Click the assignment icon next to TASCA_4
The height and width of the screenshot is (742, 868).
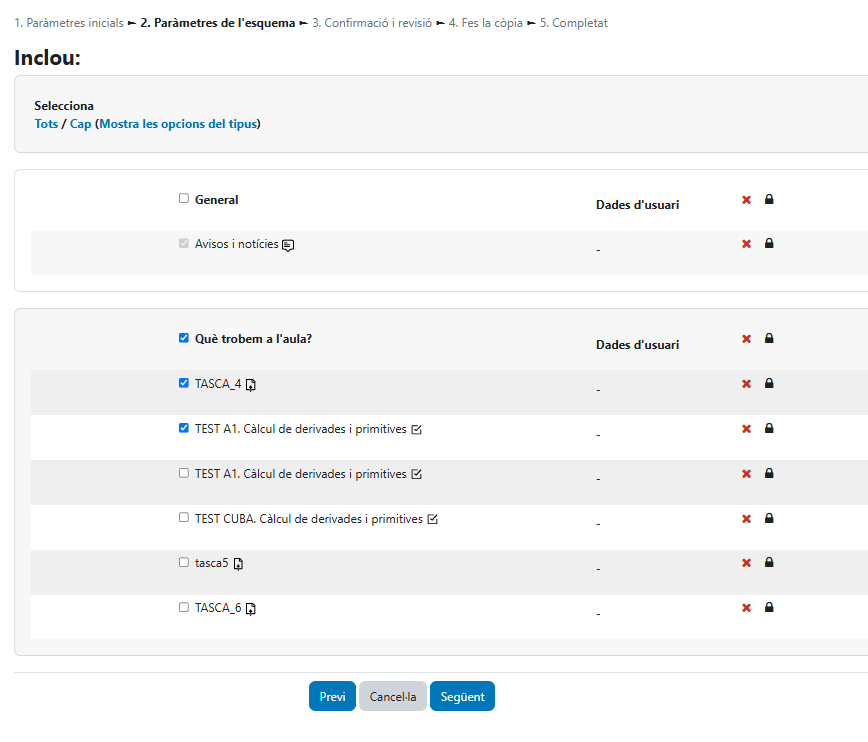251,384
